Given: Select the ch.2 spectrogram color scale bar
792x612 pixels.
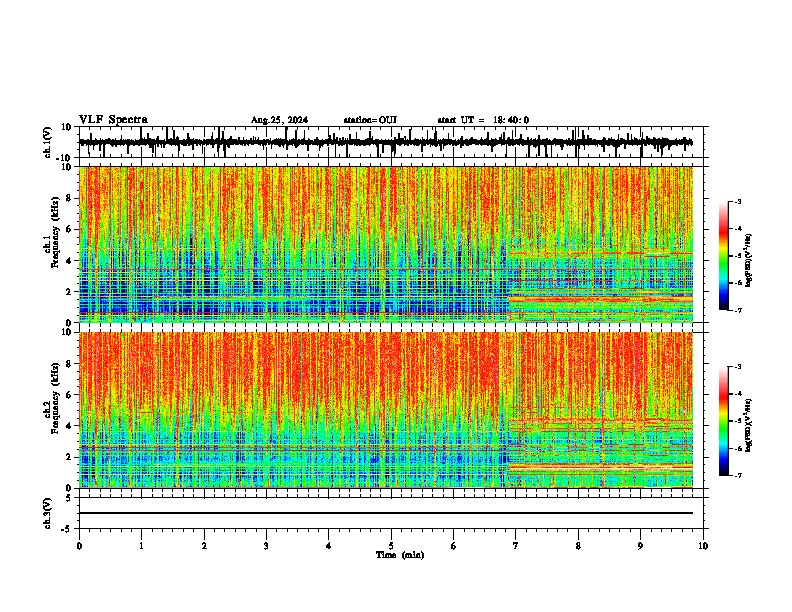Looking at the screenshot, I should (x=723, y=421).
